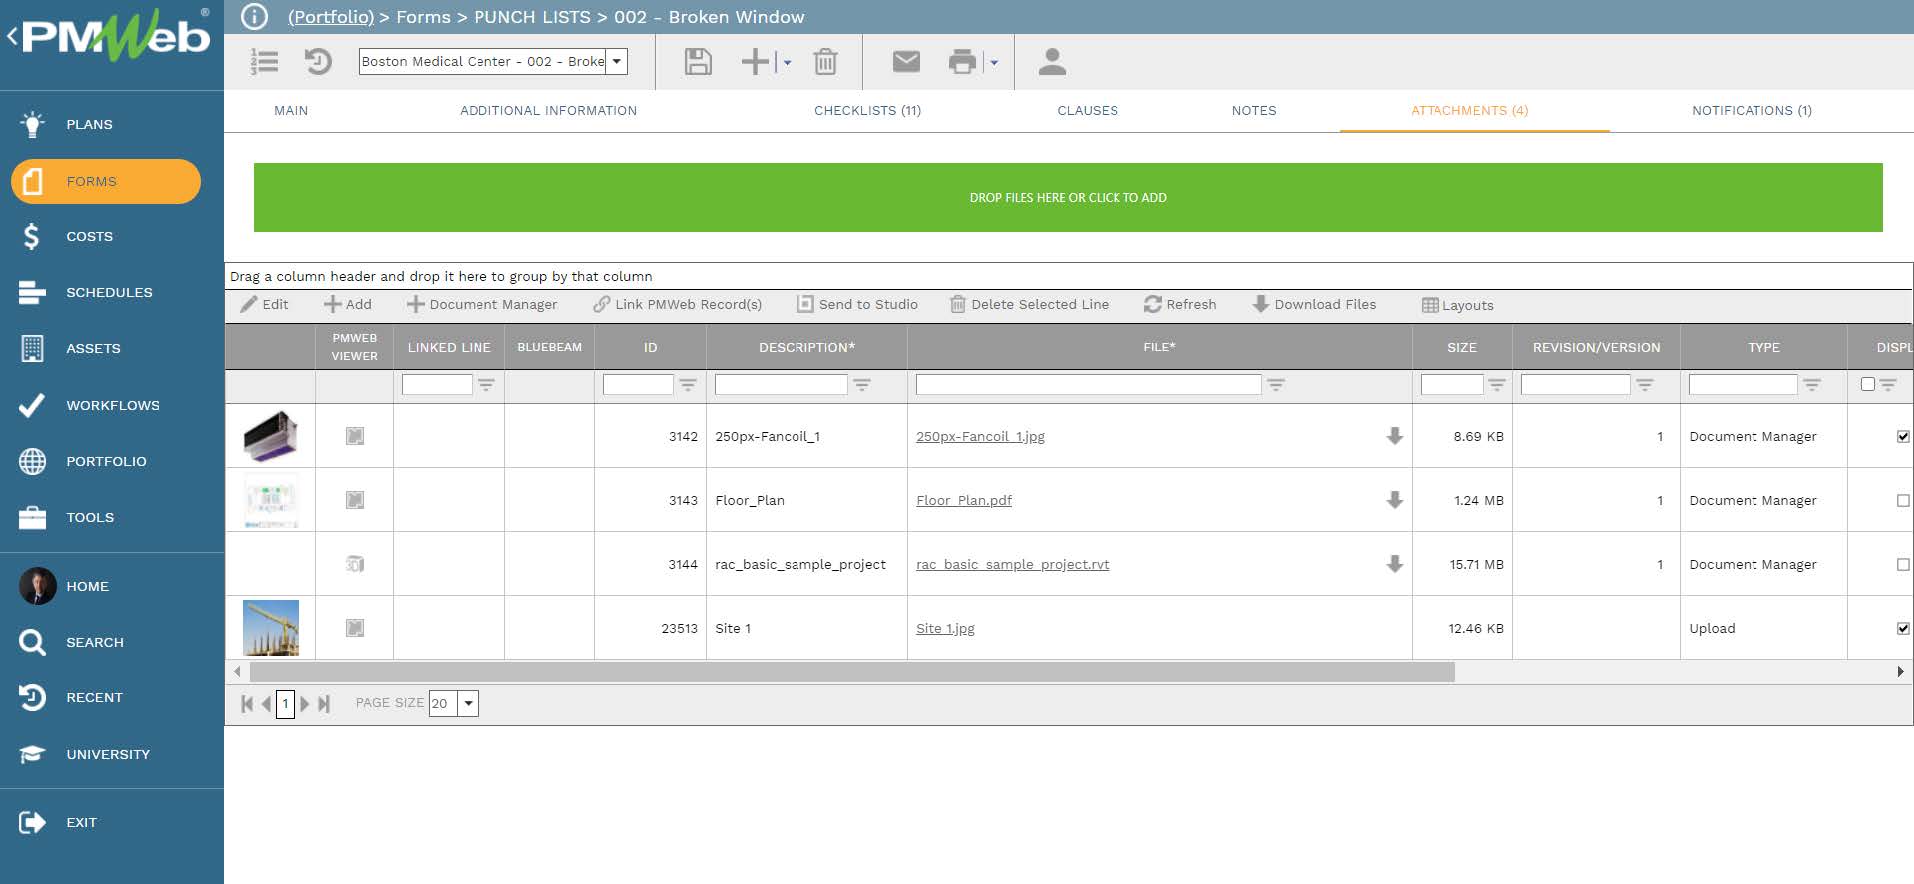Expand the Boston Medical Center record dropdown
The image size is (1914, 884).
pyautogui.click(x=617, y=61)
